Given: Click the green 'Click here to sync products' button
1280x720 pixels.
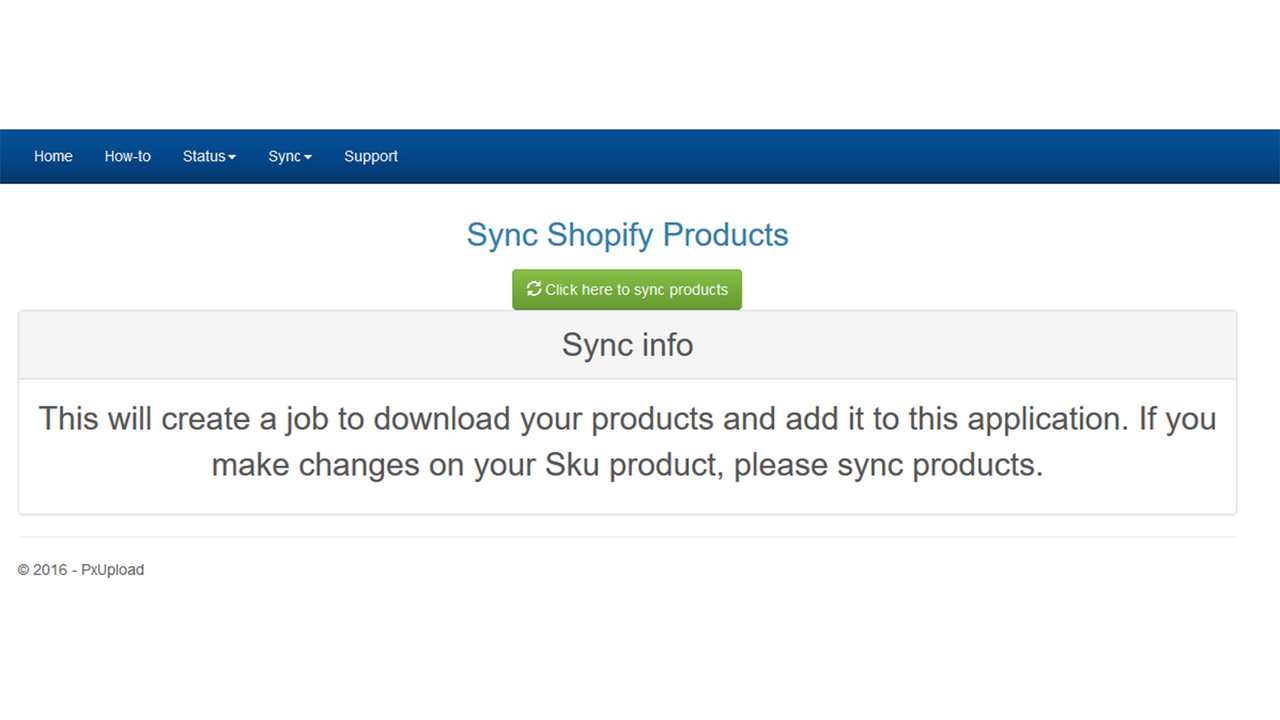Looking at the screenshot, I should pos(627,289).
